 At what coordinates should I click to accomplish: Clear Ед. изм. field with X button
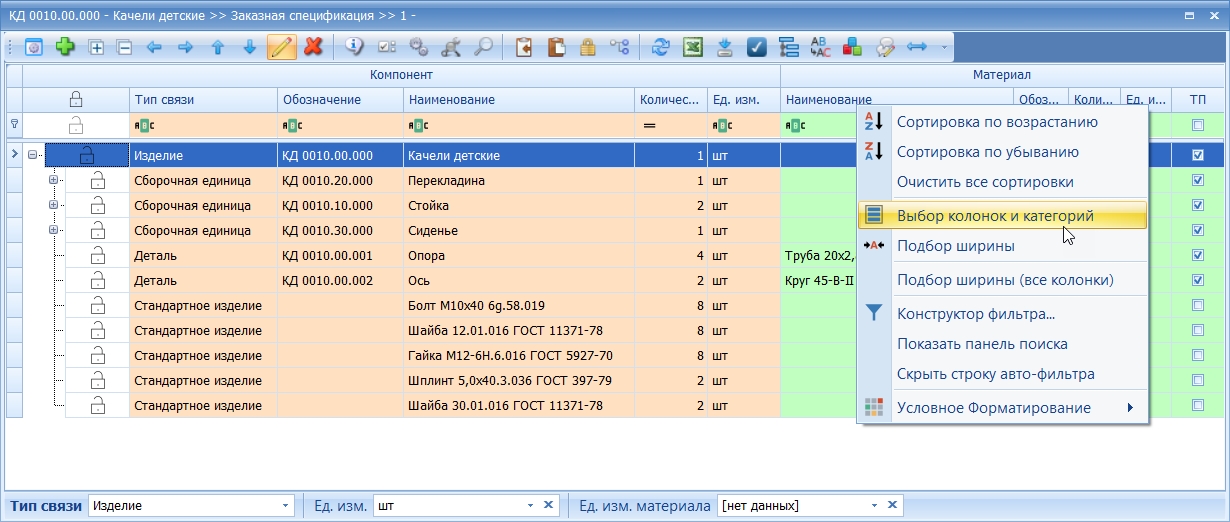(549, 505)
